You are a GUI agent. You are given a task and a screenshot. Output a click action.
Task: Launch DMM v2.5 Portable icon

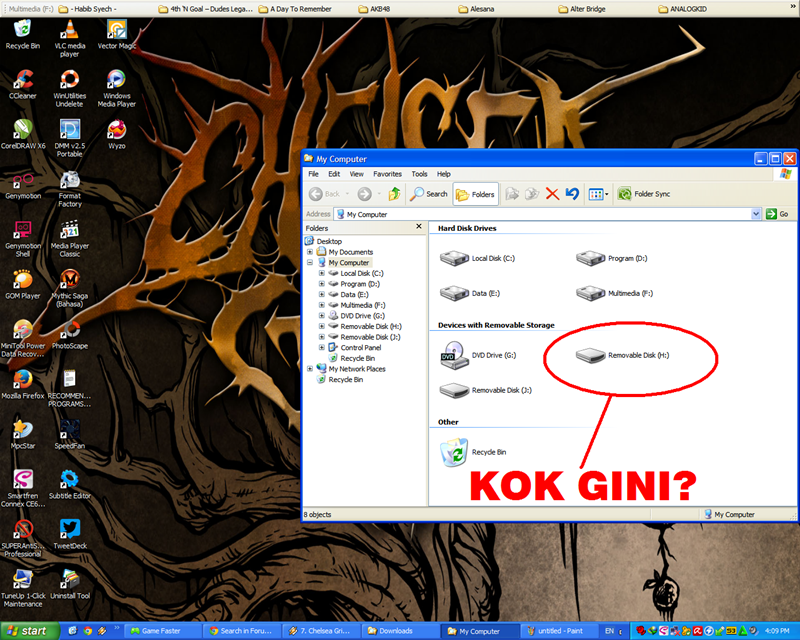click(x=69, y=138)
